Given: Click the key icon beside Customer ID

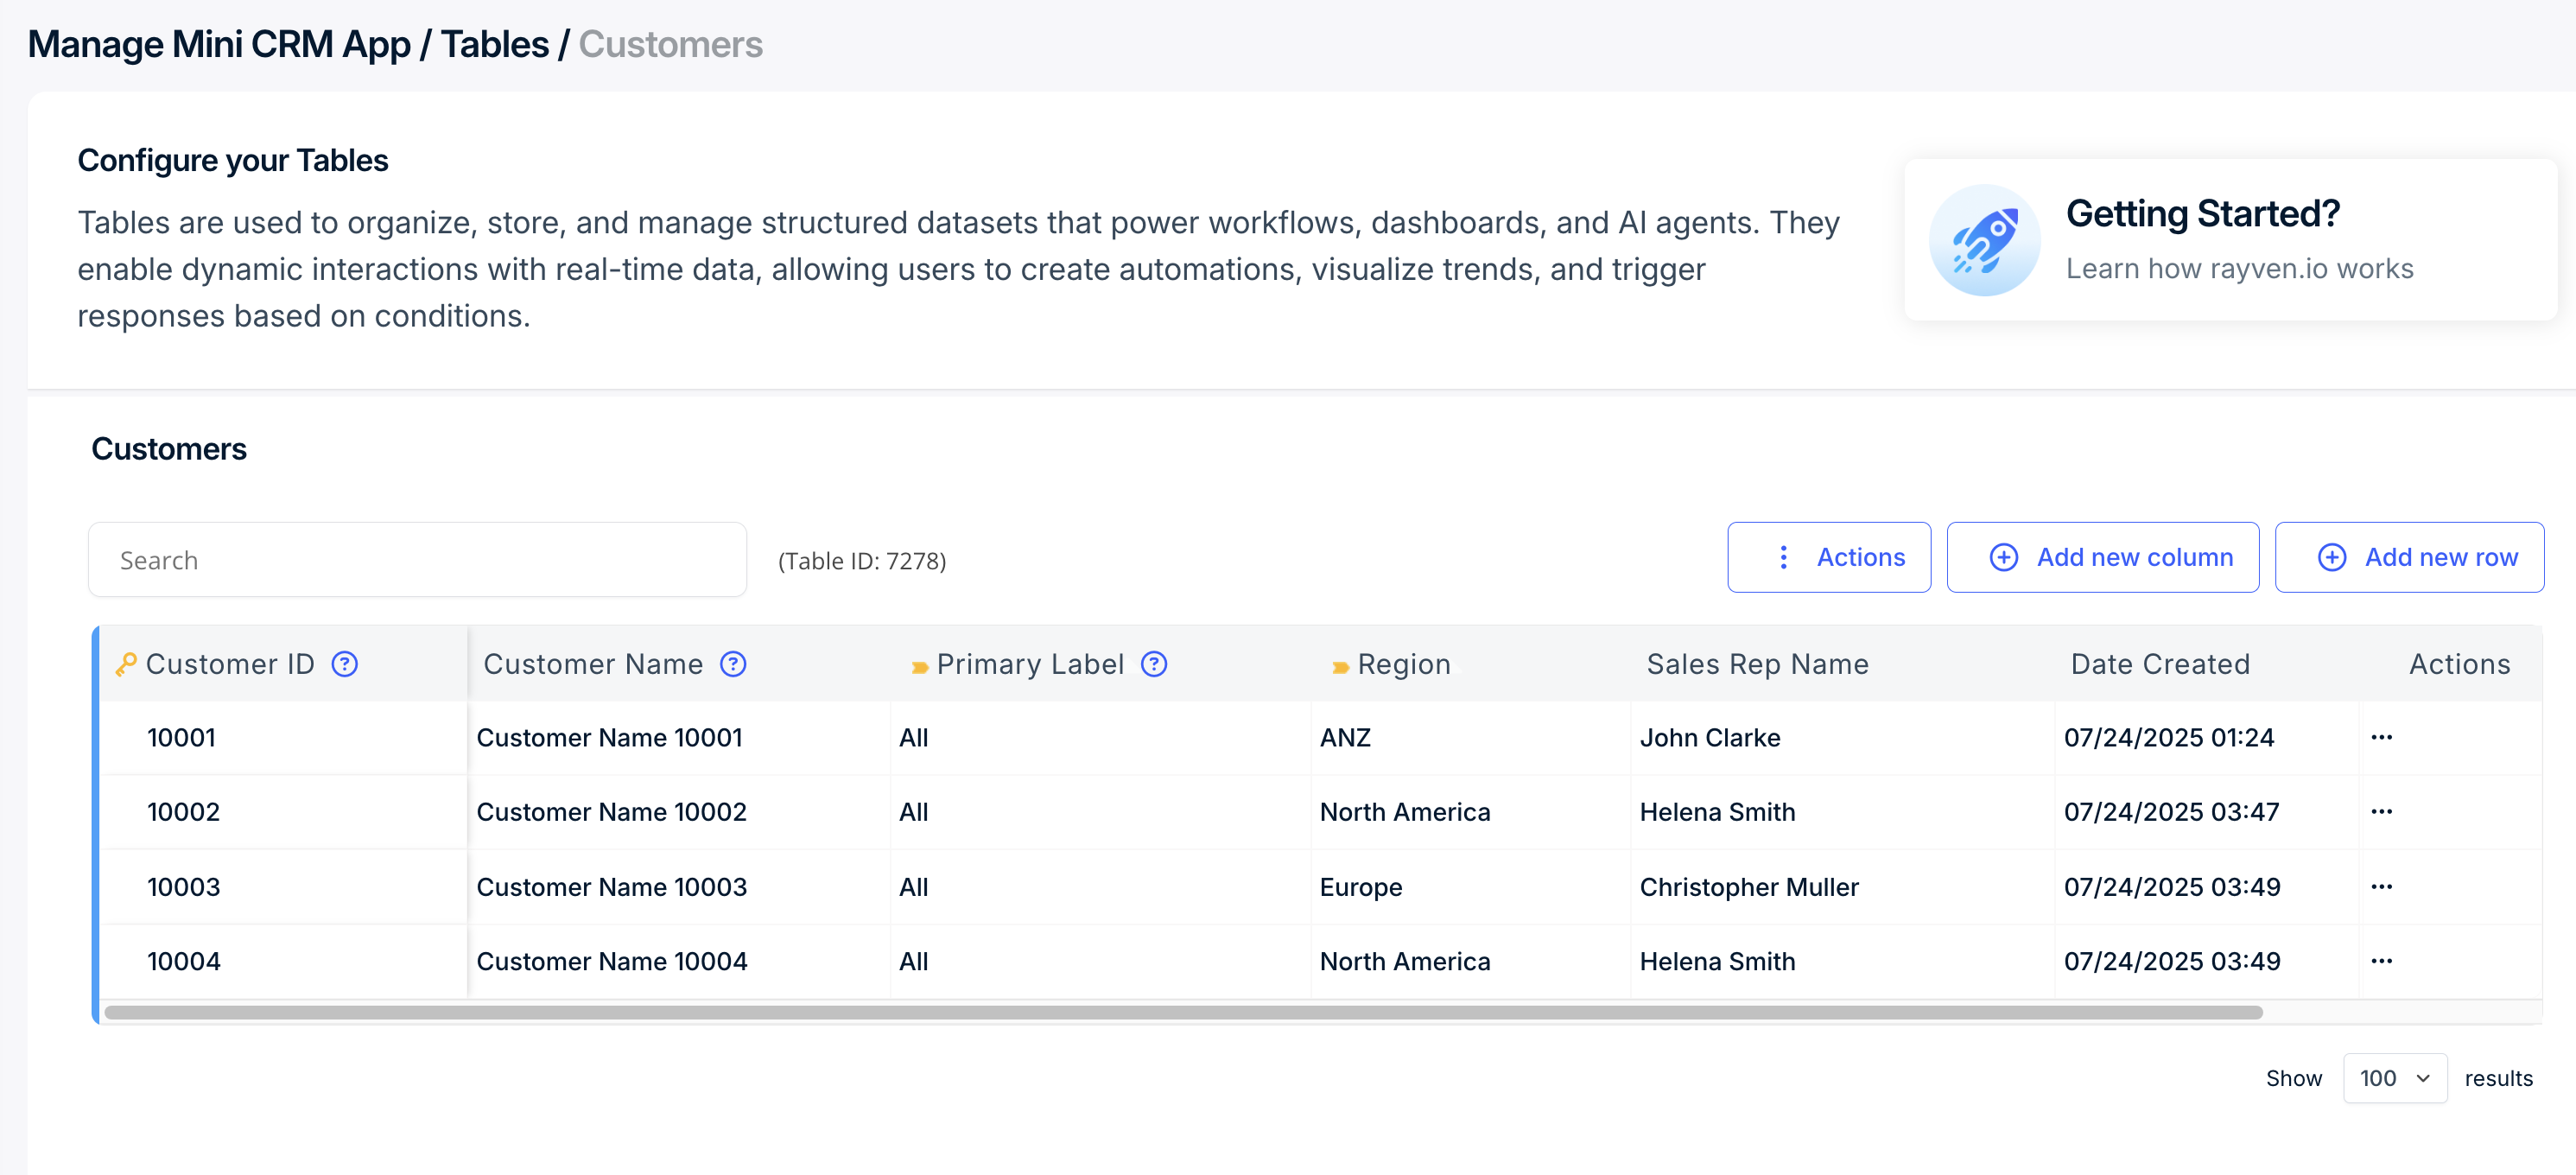Looking at the screenshot, I should pos(126,664).
